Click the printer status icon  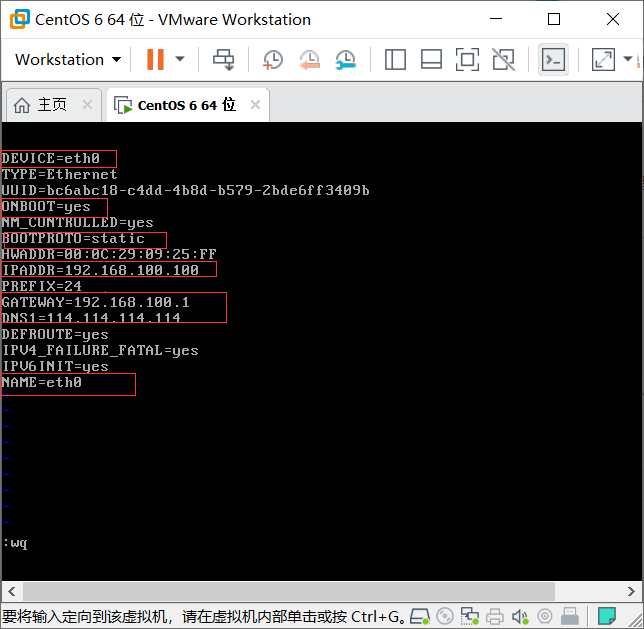point(495,616)
